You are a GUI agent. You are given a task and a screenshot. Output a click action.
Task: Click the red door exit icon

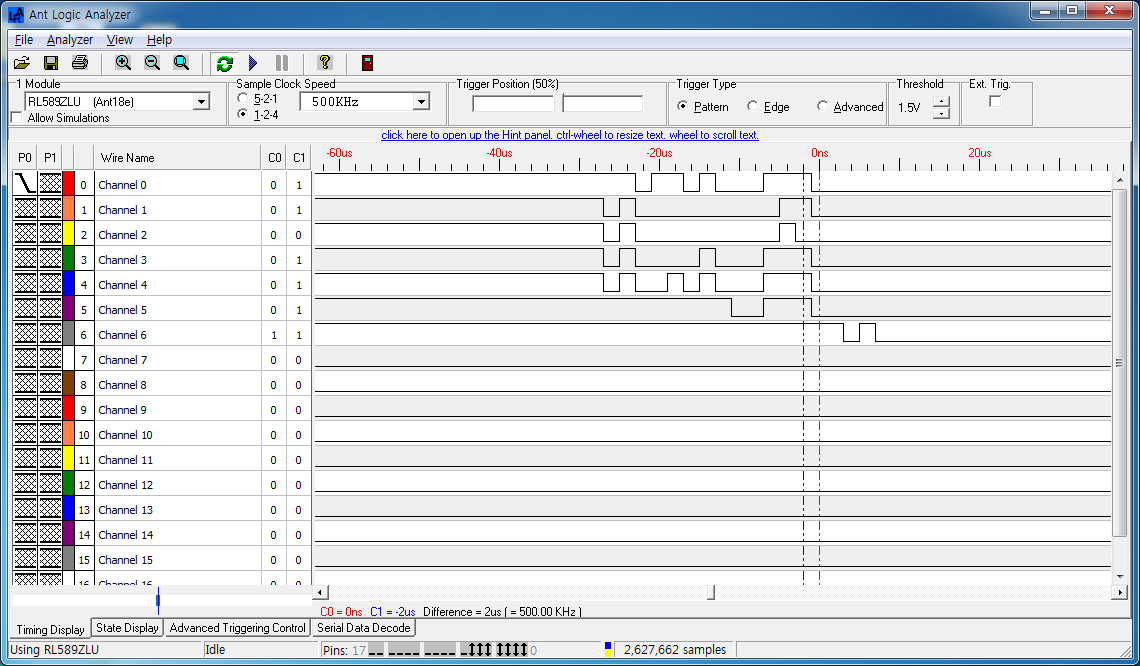pyautogui.click(x=368, y=63)
